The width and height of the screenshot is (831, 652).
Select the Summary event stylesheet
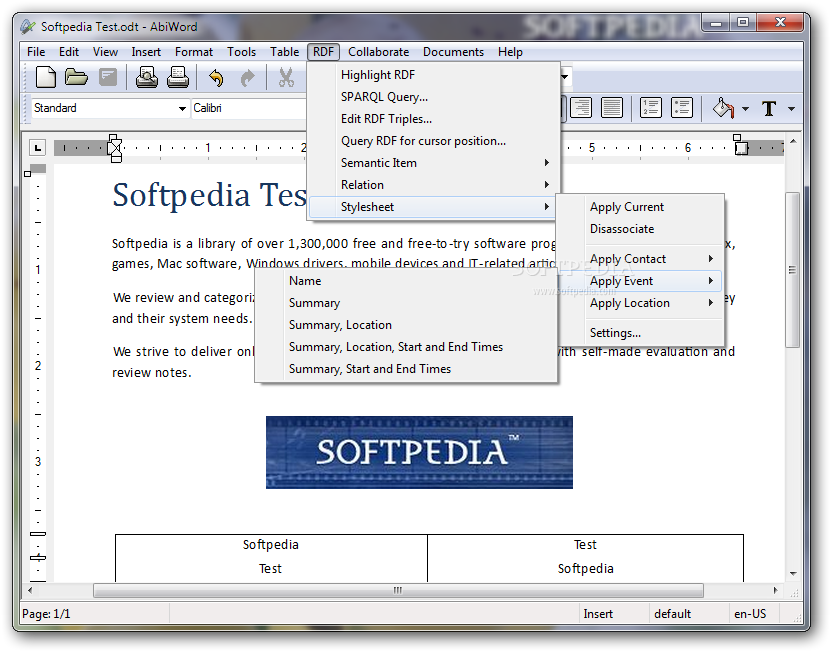[x=406, y=303]
